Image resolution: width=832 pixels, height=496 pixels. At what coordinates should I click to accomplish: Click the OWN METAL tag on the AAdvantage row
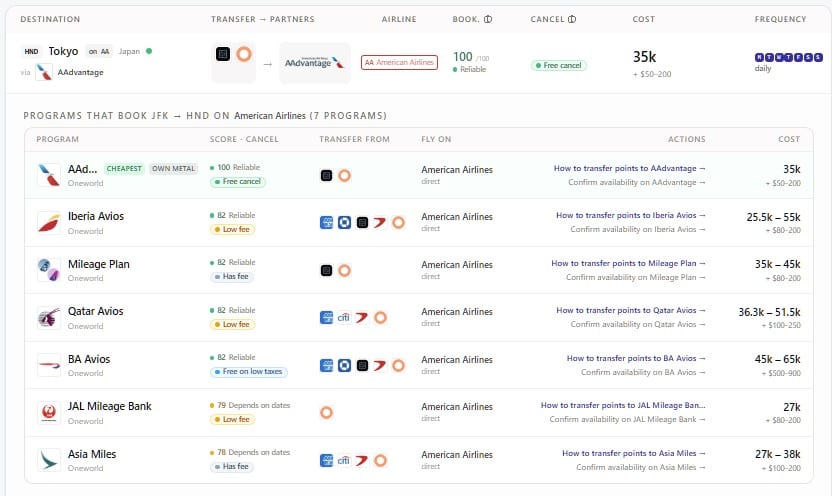tap(174, 169)
